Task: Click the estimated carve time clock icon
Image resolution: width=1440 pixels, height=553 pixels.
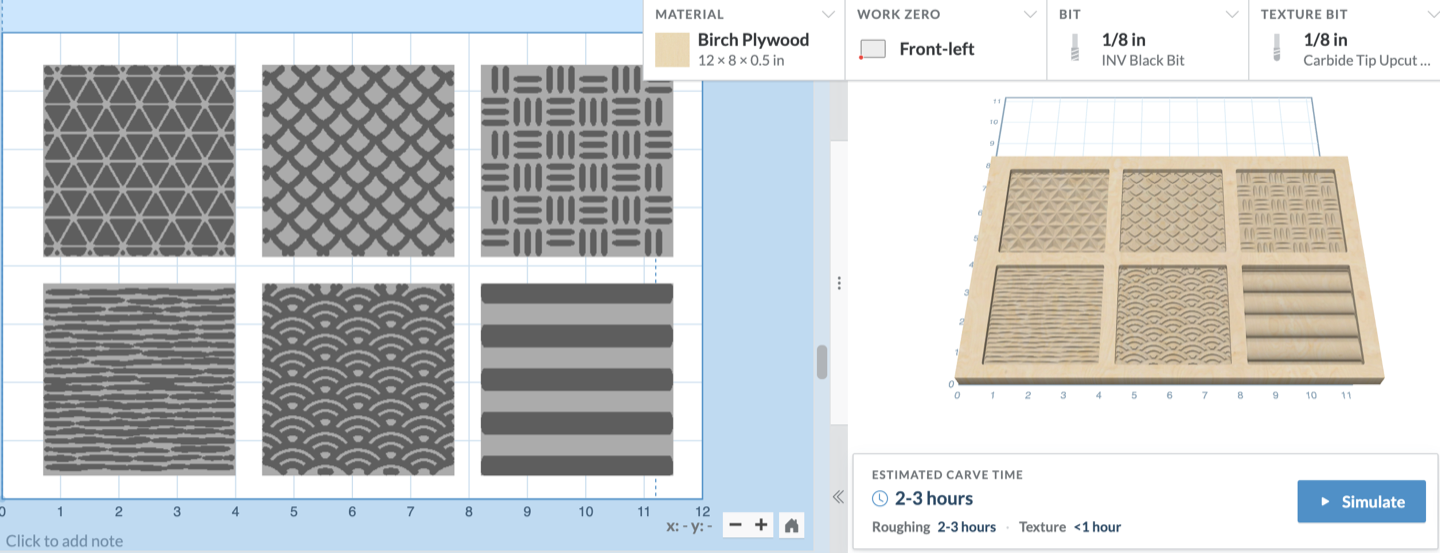Action: [880, 498]
